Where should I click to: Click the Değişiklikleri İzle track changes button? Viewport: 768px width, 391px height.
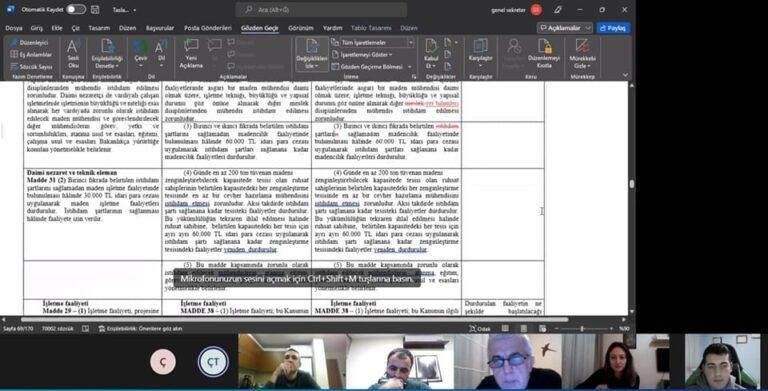pyautogui.click(x=312, y=54)
